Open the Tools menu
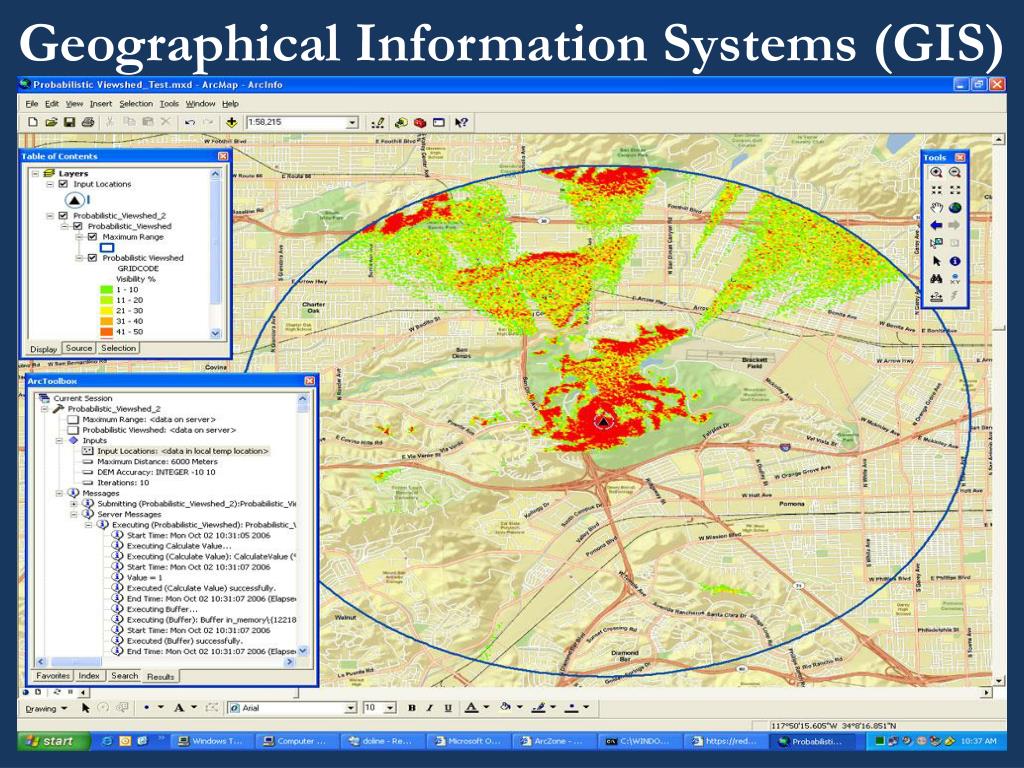This screenshot has height=768, width=1024. pos(169,104)
